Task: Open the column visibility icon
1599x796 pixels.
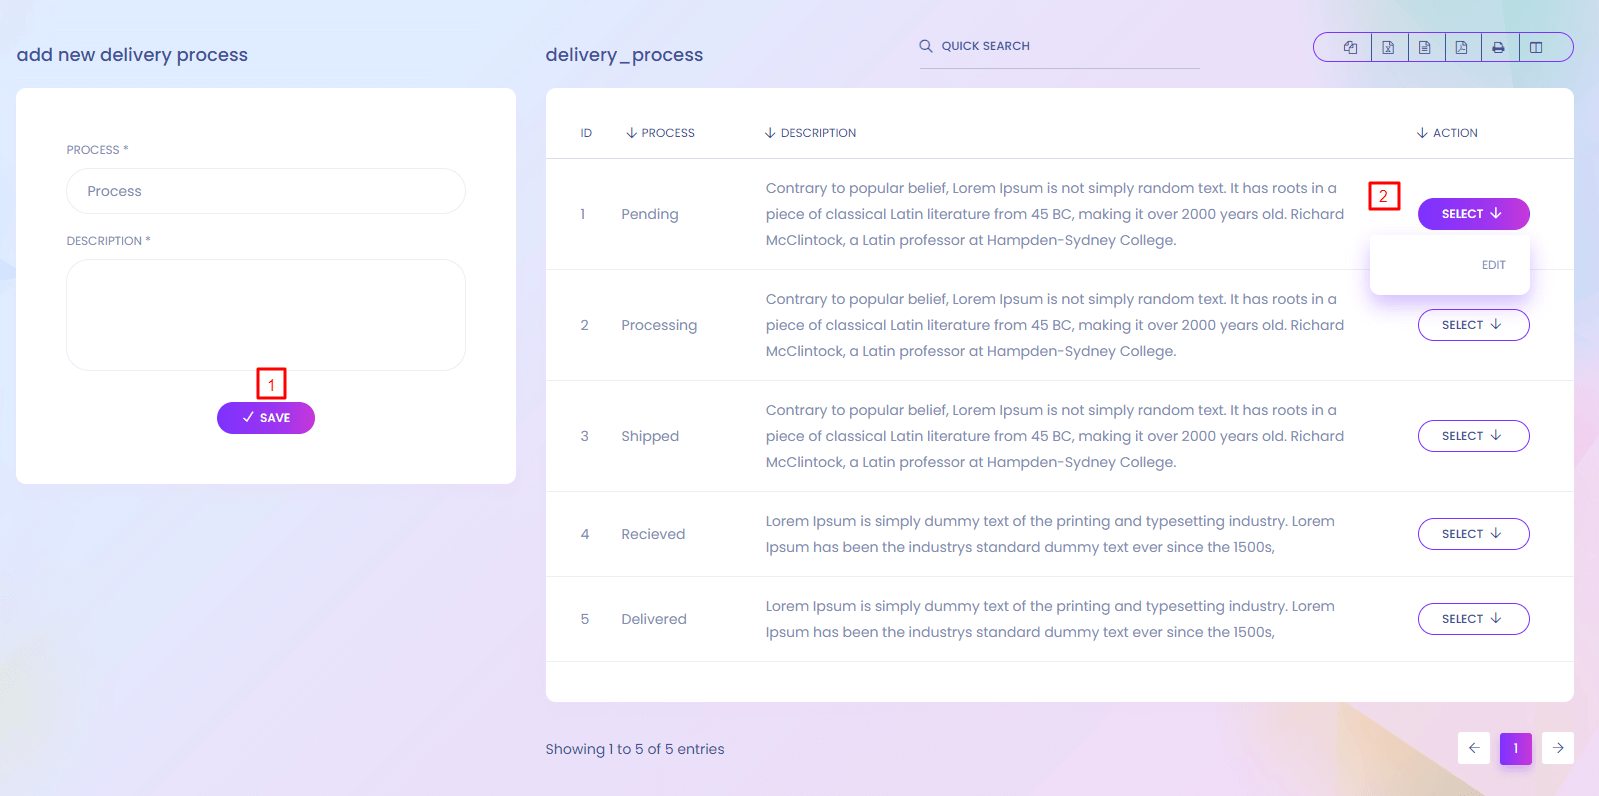Action: point(1536,47)
